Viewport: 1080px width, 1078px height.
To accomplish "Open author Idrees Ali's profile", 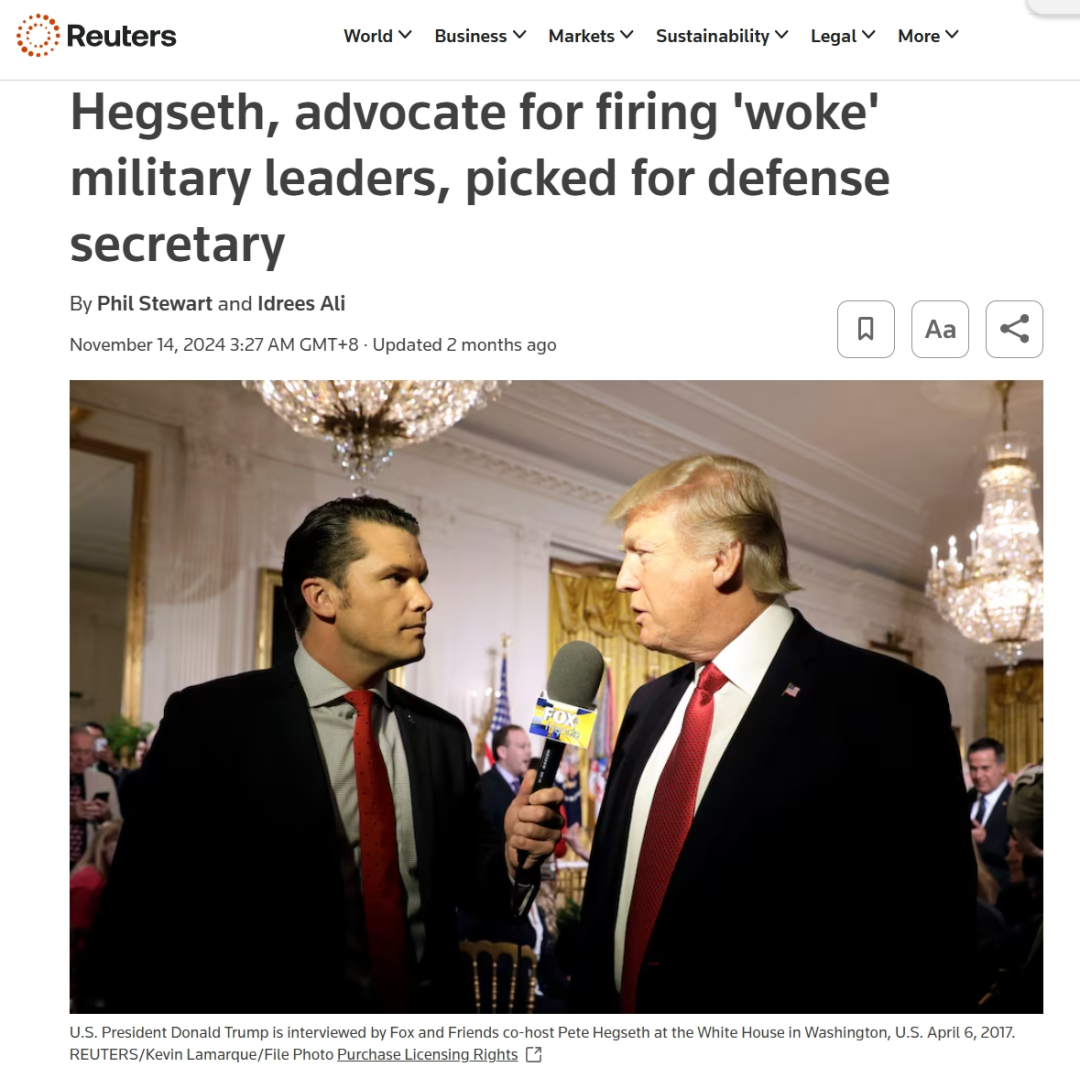I will click(301, 304).
